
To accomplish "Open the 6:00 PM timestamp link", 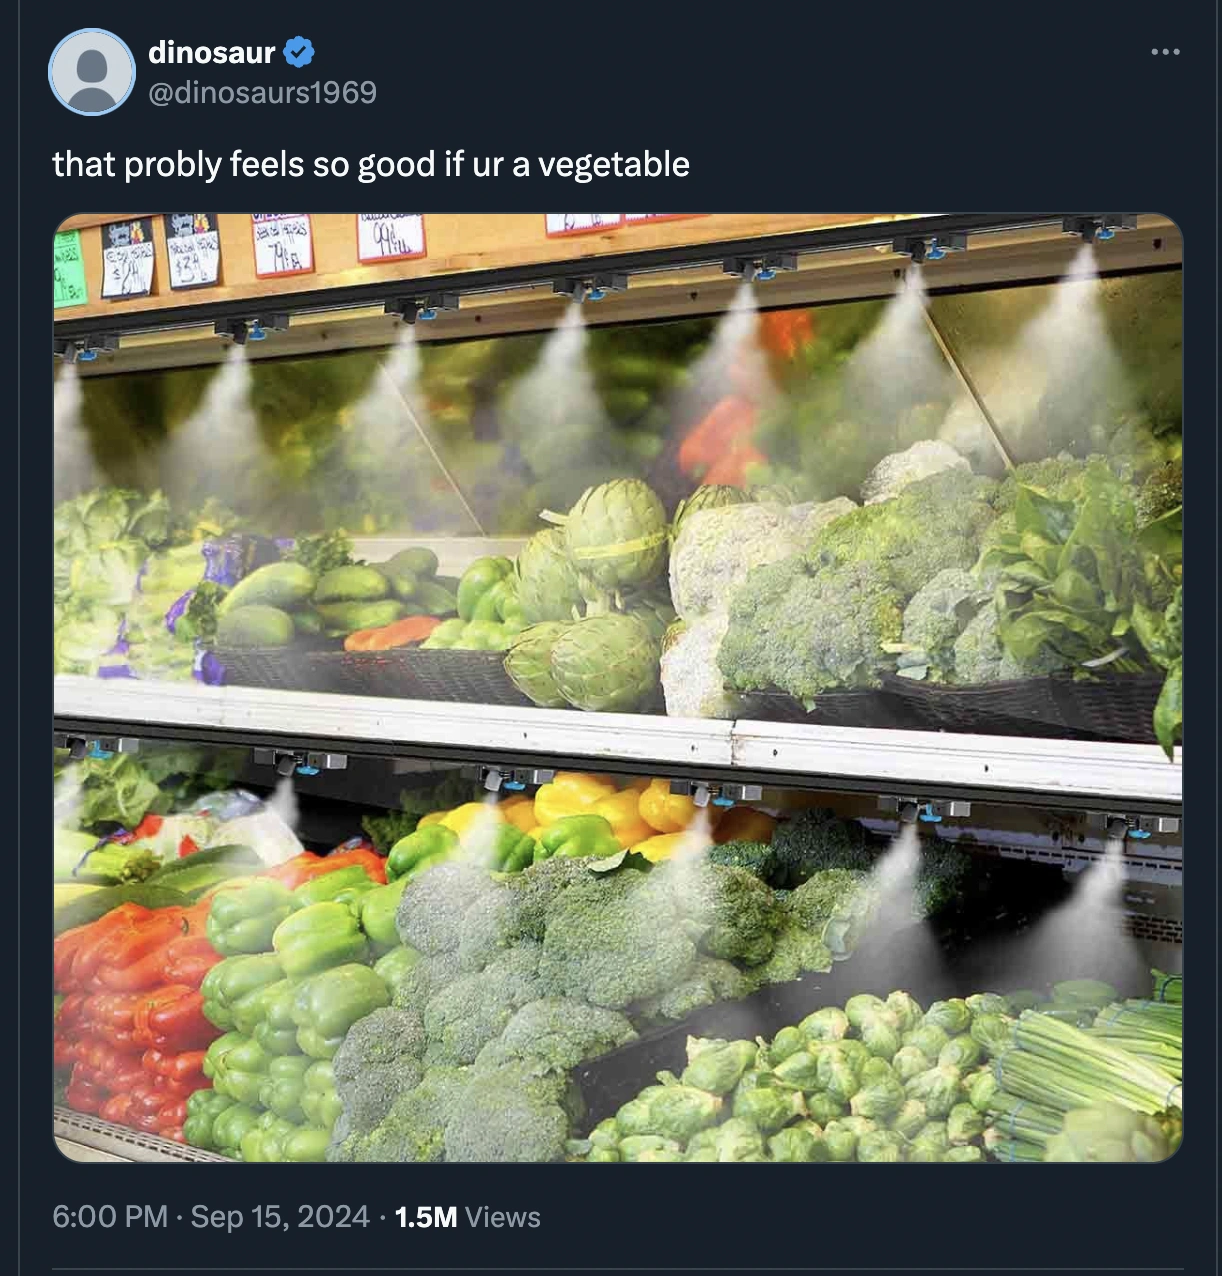I will (x=109, y=1217).
